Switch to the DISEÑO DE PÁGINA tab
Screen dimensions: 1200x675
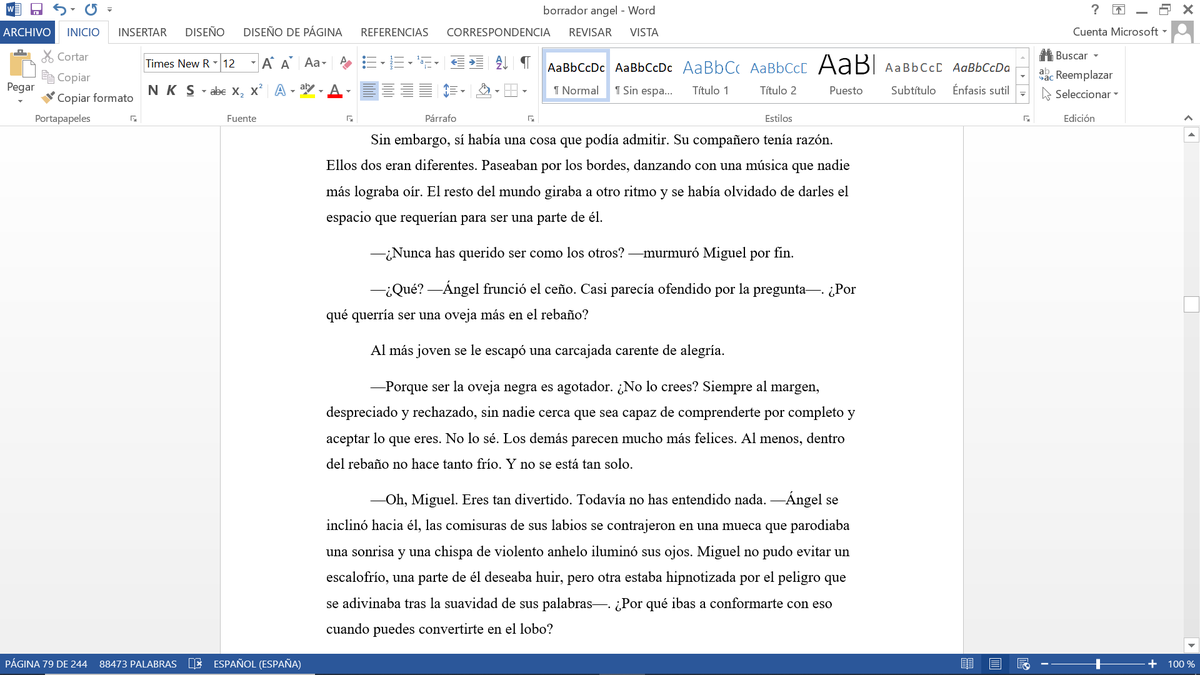292,32
